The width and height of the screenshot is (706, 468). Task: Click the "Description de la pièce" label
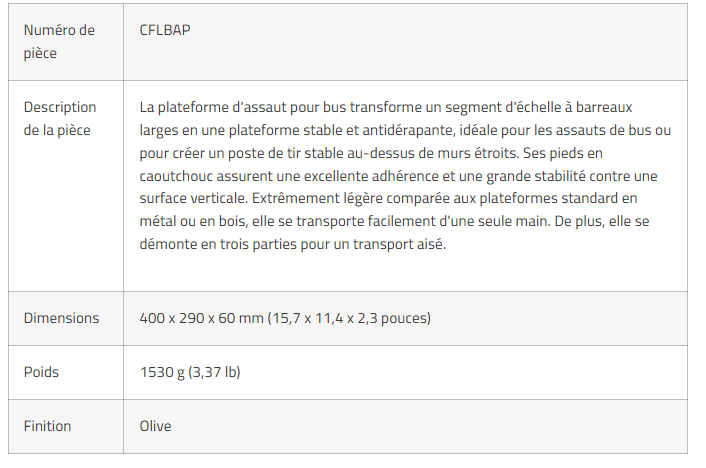[x=60, y=119]
